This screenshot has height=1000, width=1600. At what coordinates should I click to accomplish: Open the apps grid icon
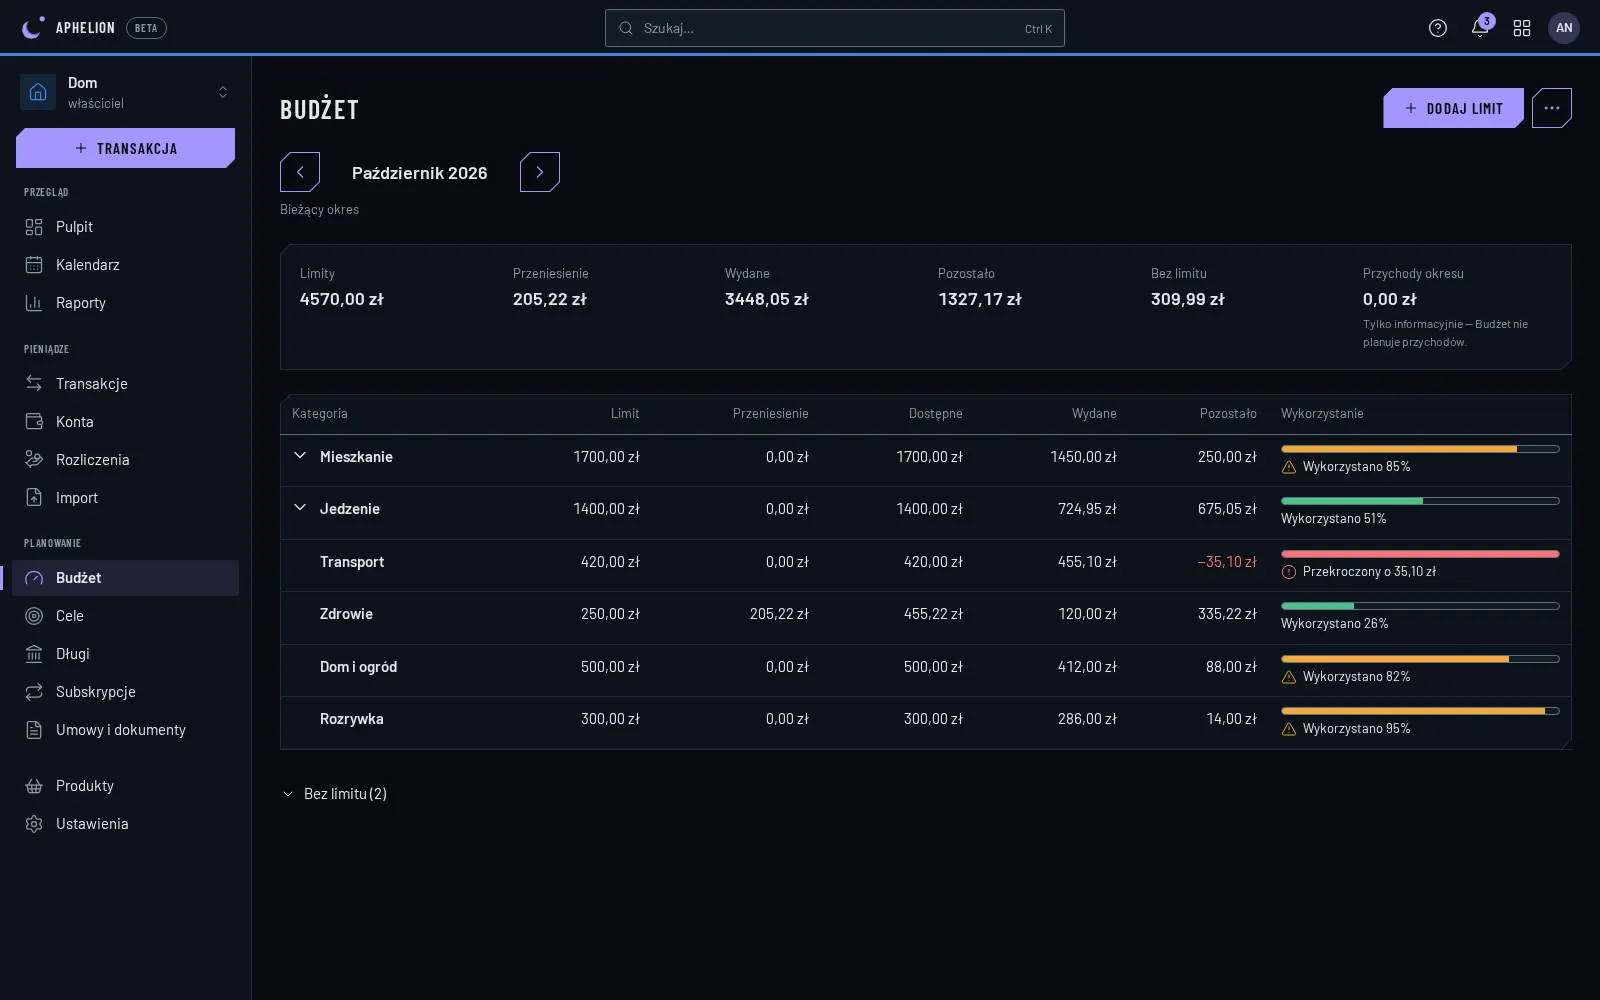[1522, 28]
